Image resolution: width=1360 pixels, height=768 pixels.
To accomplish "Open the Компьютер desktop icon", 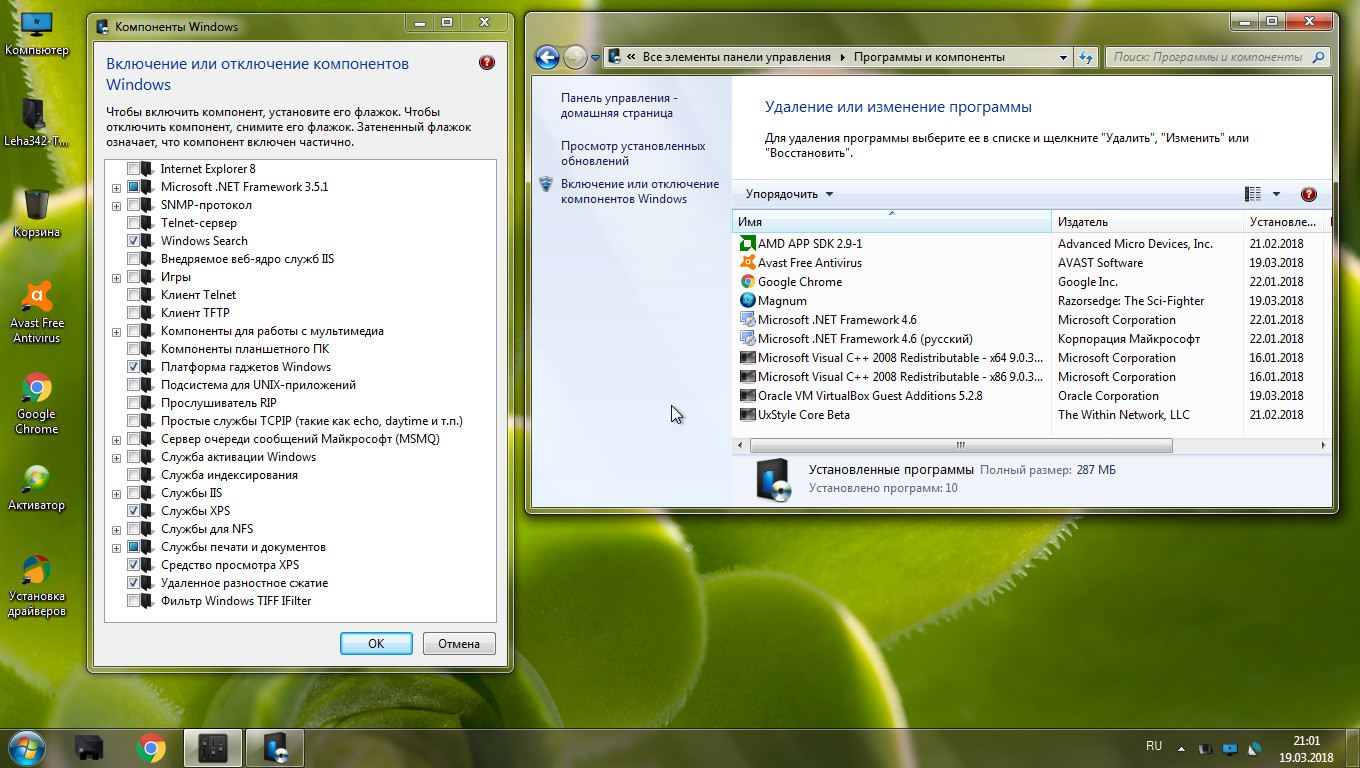I will click(x=37, y=33).
